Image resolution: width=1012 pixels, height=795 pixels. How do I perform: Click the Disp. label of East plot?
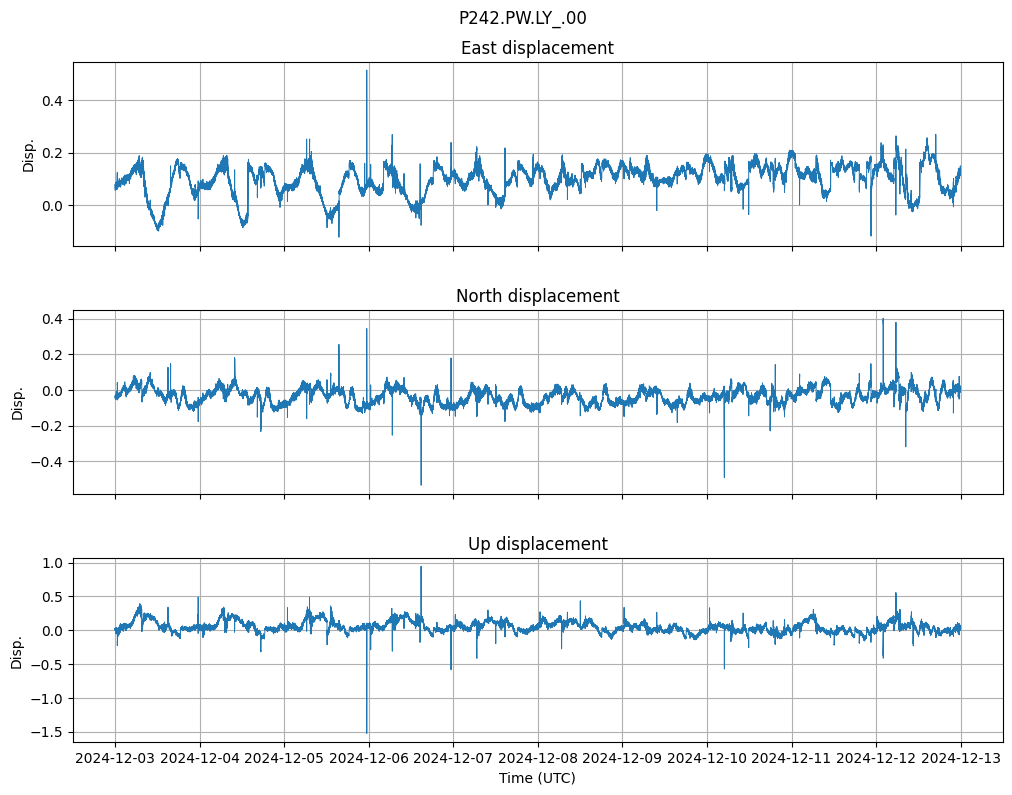29,154
